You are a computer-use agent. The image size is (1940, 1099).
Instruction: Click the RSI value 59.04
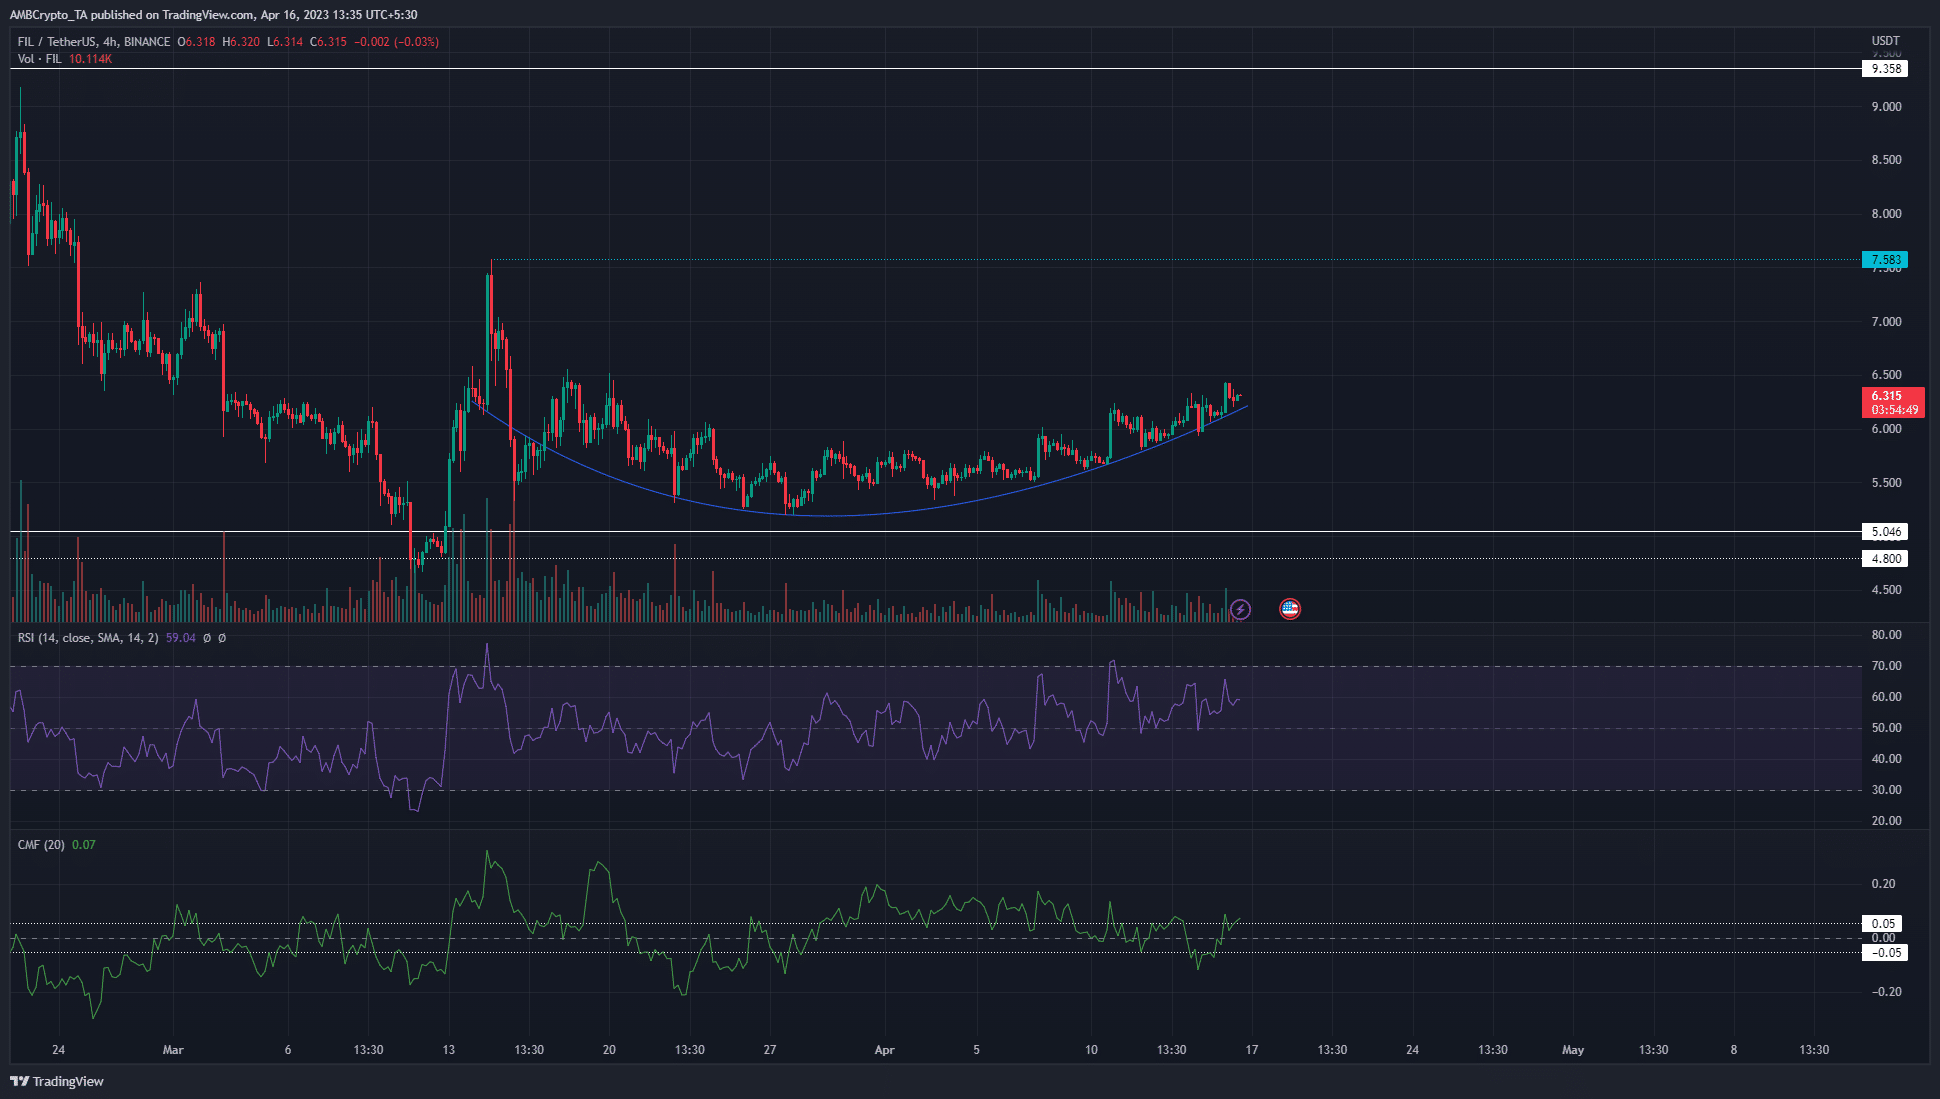coord(181,638)
